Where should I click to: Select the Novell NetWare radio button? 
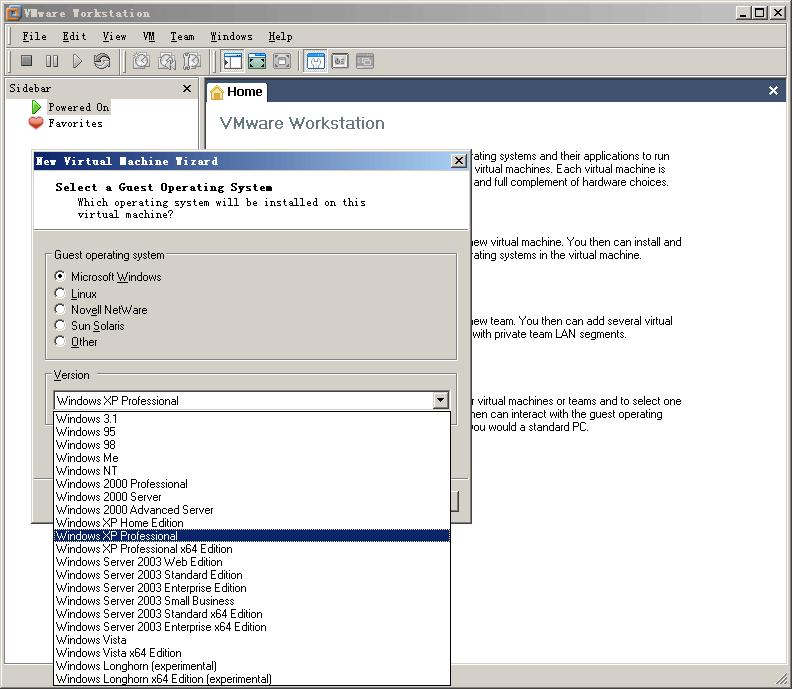tap(60, 309)
